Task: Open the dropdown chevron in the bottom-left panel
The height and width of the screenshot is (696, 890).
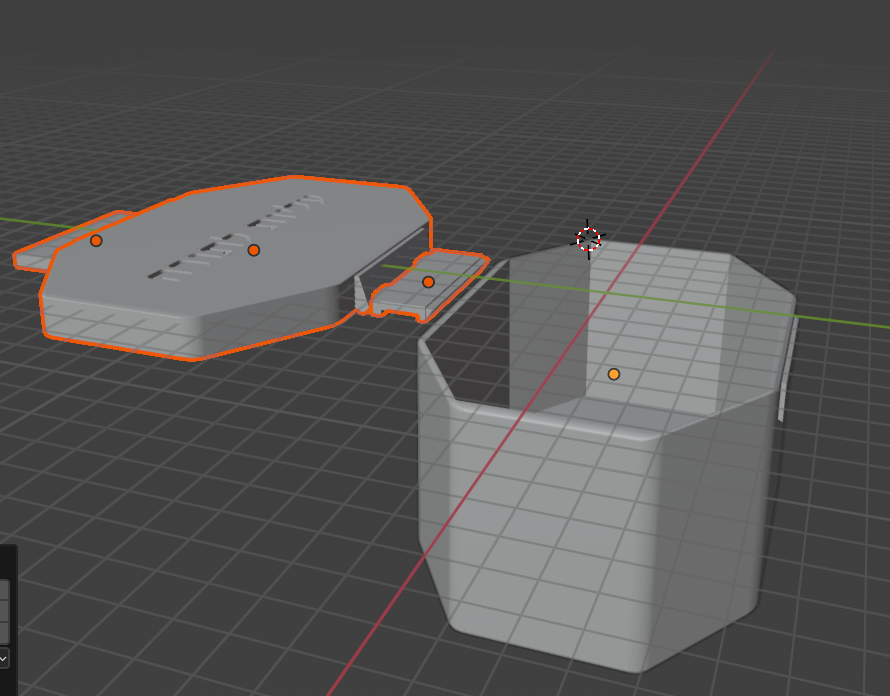Action: tap(3, 659)
